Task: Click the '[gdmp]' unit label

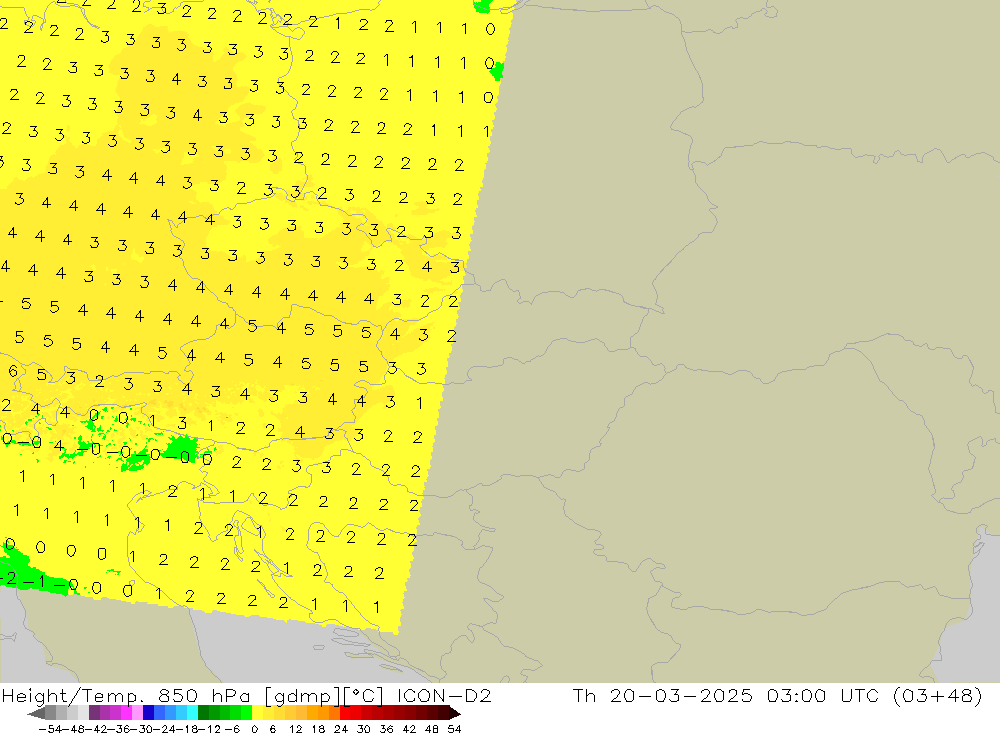Action: click(302, 696)
